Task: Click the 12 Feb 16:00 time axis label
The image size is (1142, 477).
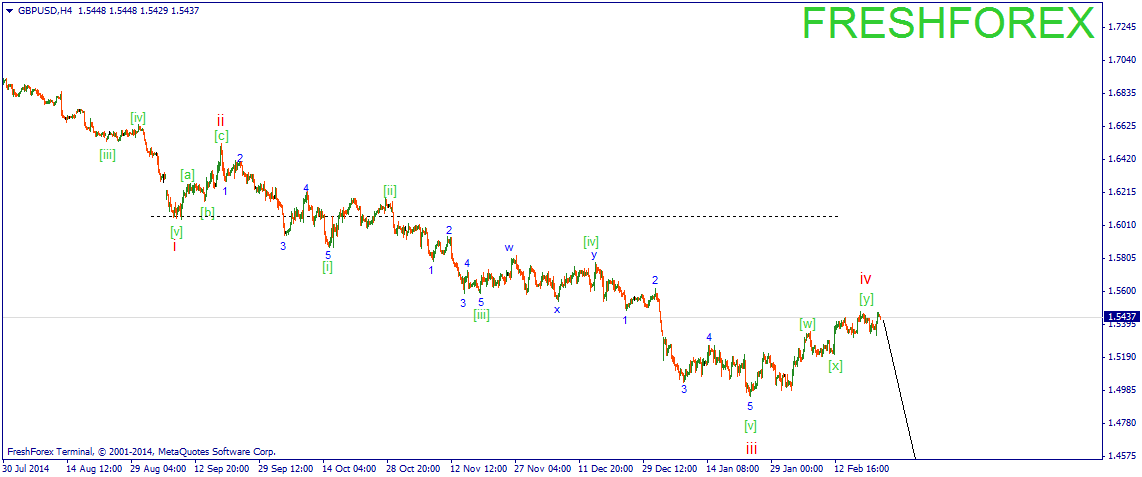Action: coord(862,467)
